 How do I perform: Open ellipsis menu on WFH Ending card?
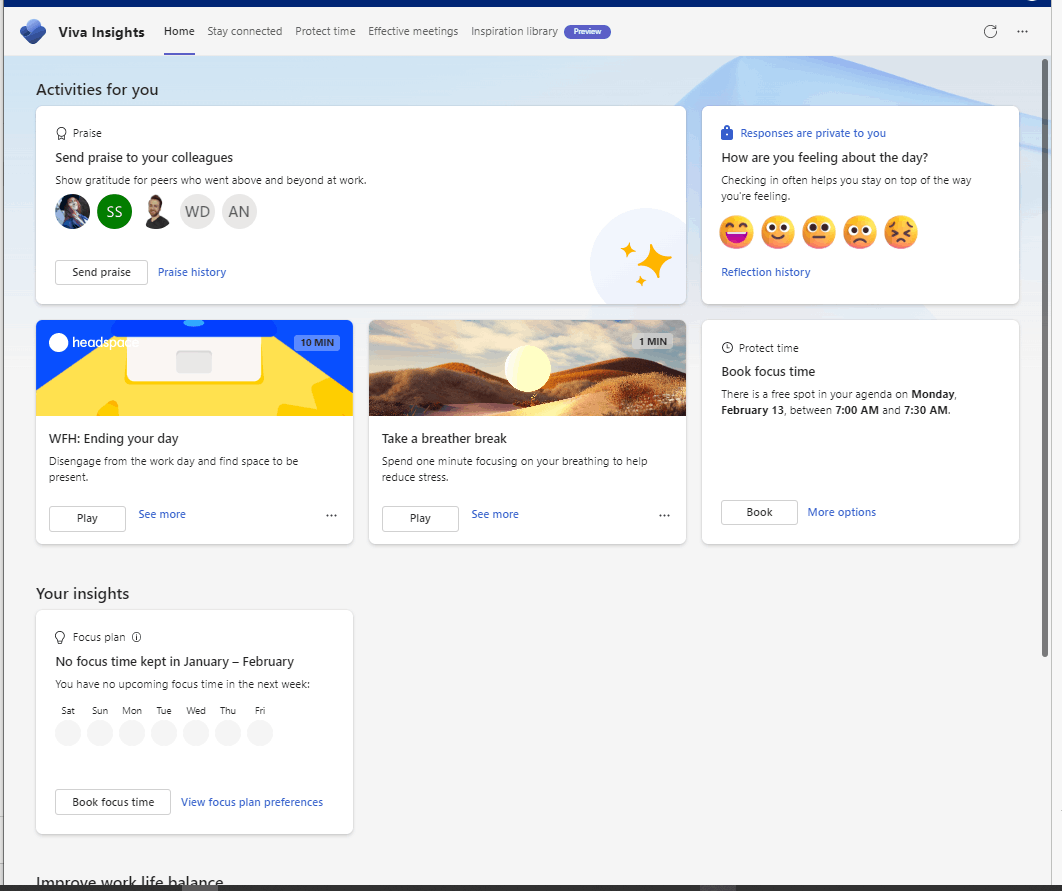331,515
